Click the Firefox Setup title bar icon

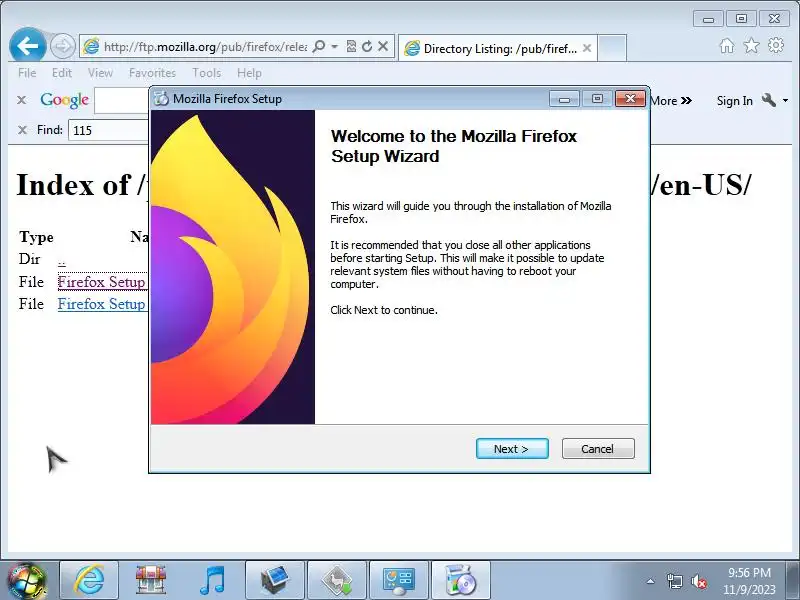pos(161,98)
